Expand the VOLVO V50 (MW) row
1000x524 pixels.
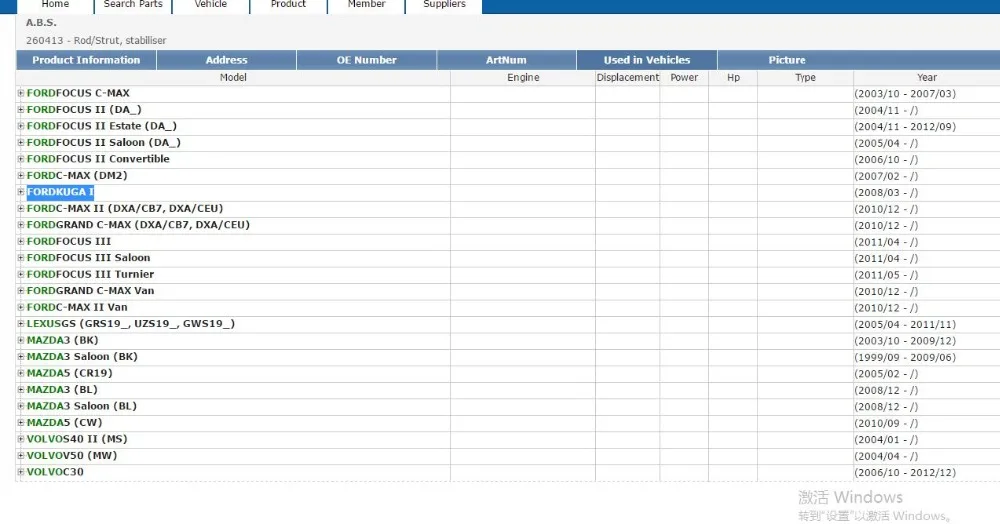click(x=21, y=456)
